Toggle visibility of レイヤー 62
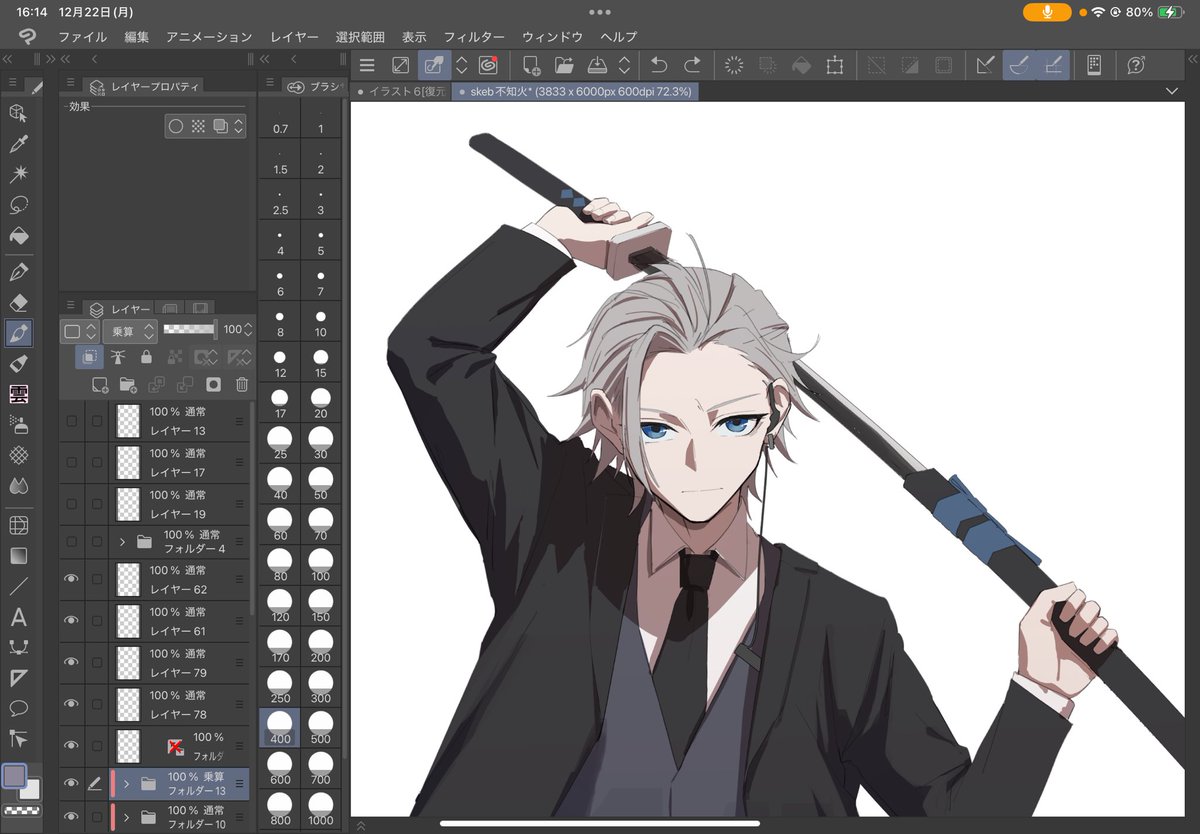1200x834 pixels. pos(71,579)
